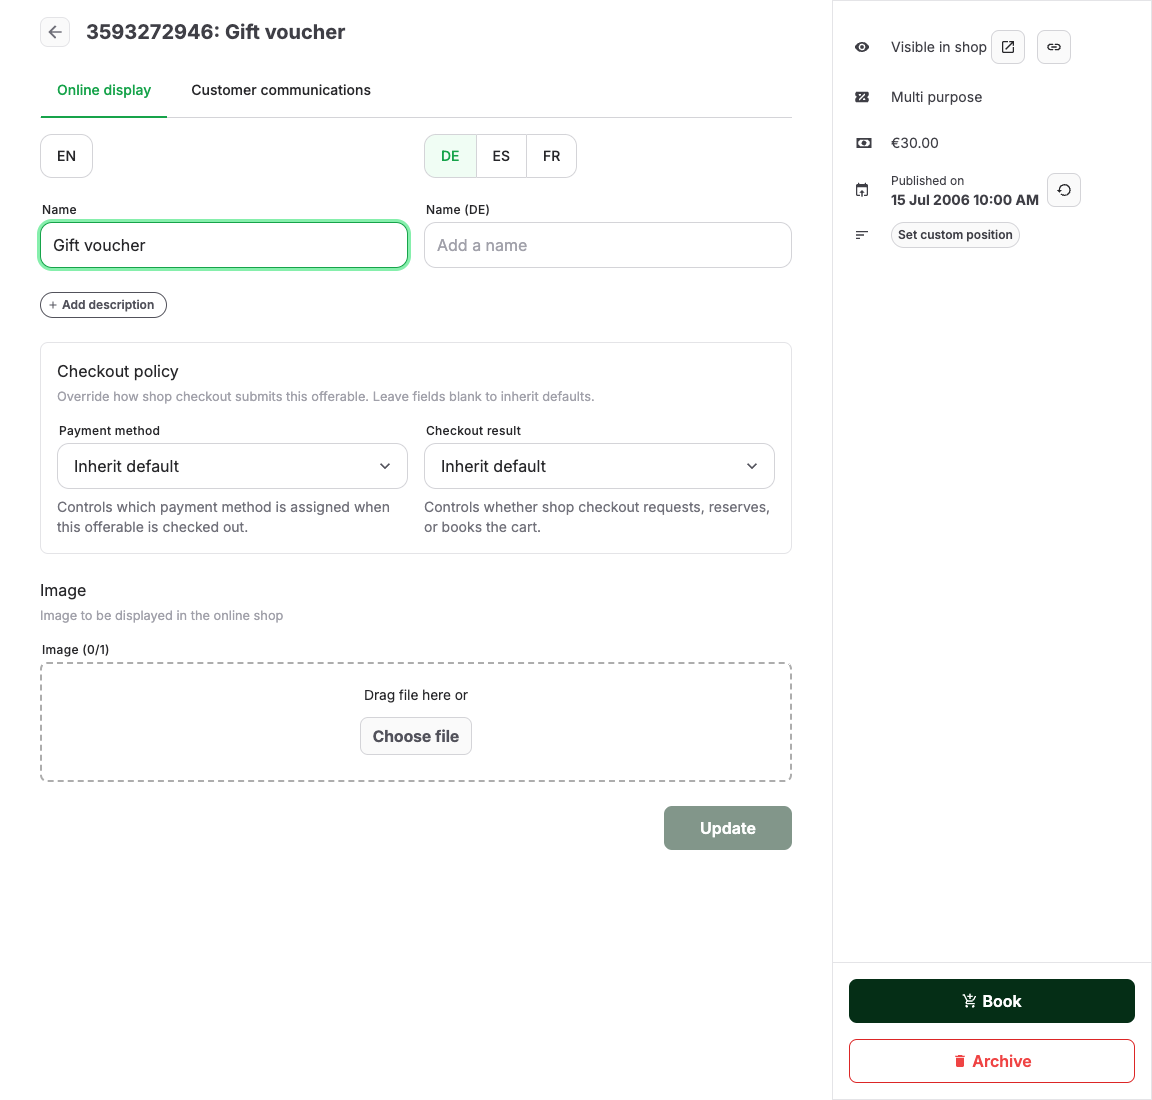Screen dimensions: 1152x1100
Task: Click the eye visibility icon
Action: click(863, 47)
